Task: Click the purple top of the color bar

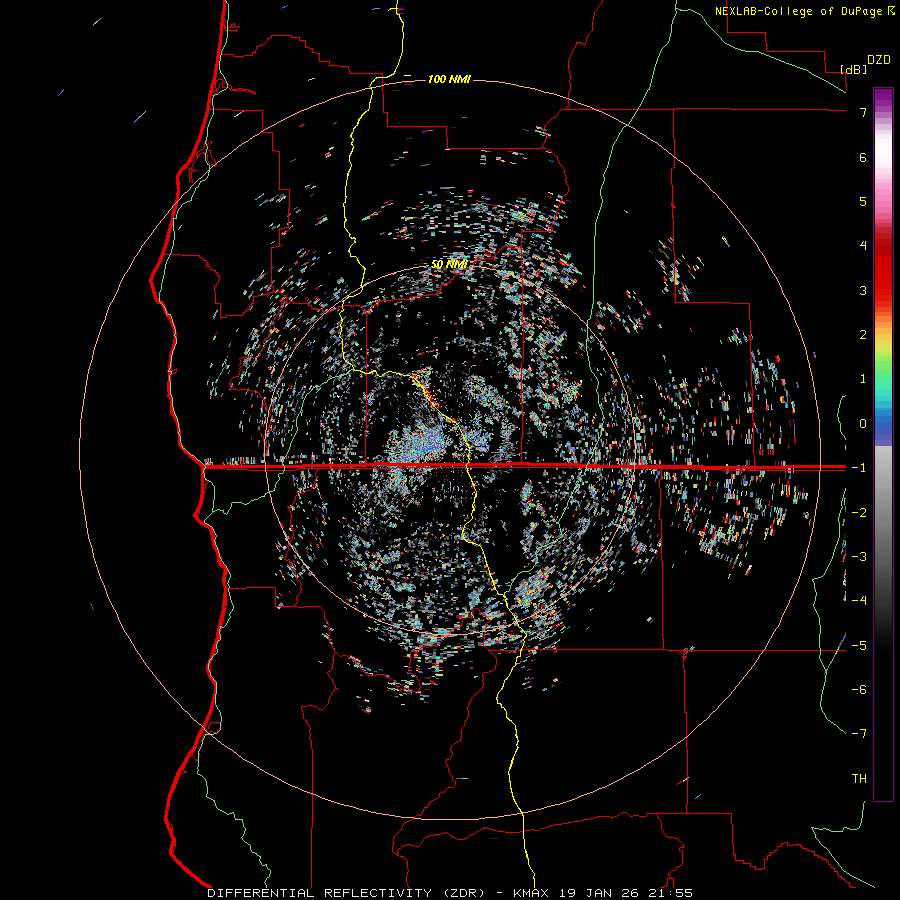Action: [x=883, y=96]
